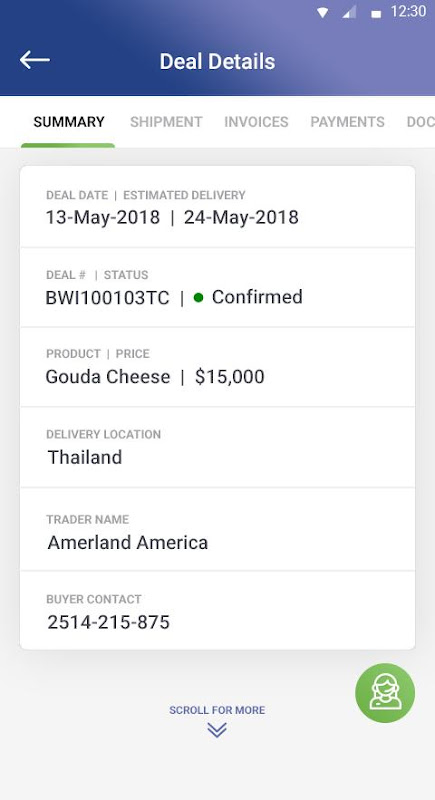435x800 pixels.
Task: Go to the Payments tab
Action: point(347,122)
